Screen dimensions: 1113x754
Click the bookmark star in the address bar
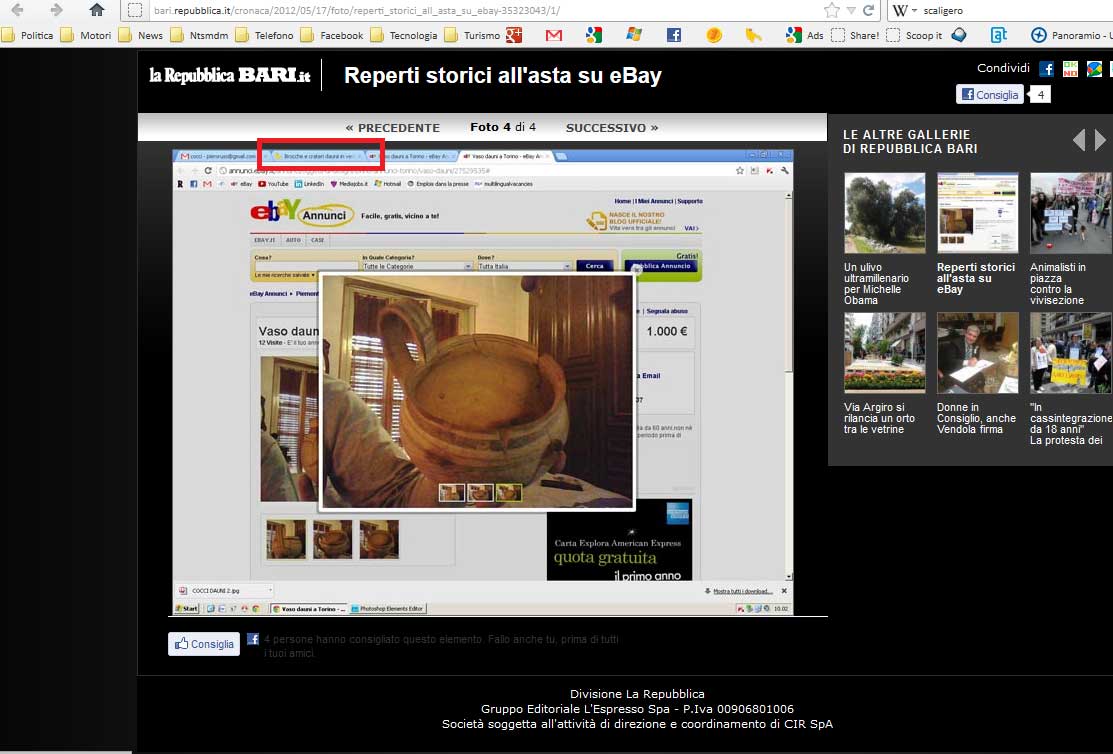(x=831, y=10)
